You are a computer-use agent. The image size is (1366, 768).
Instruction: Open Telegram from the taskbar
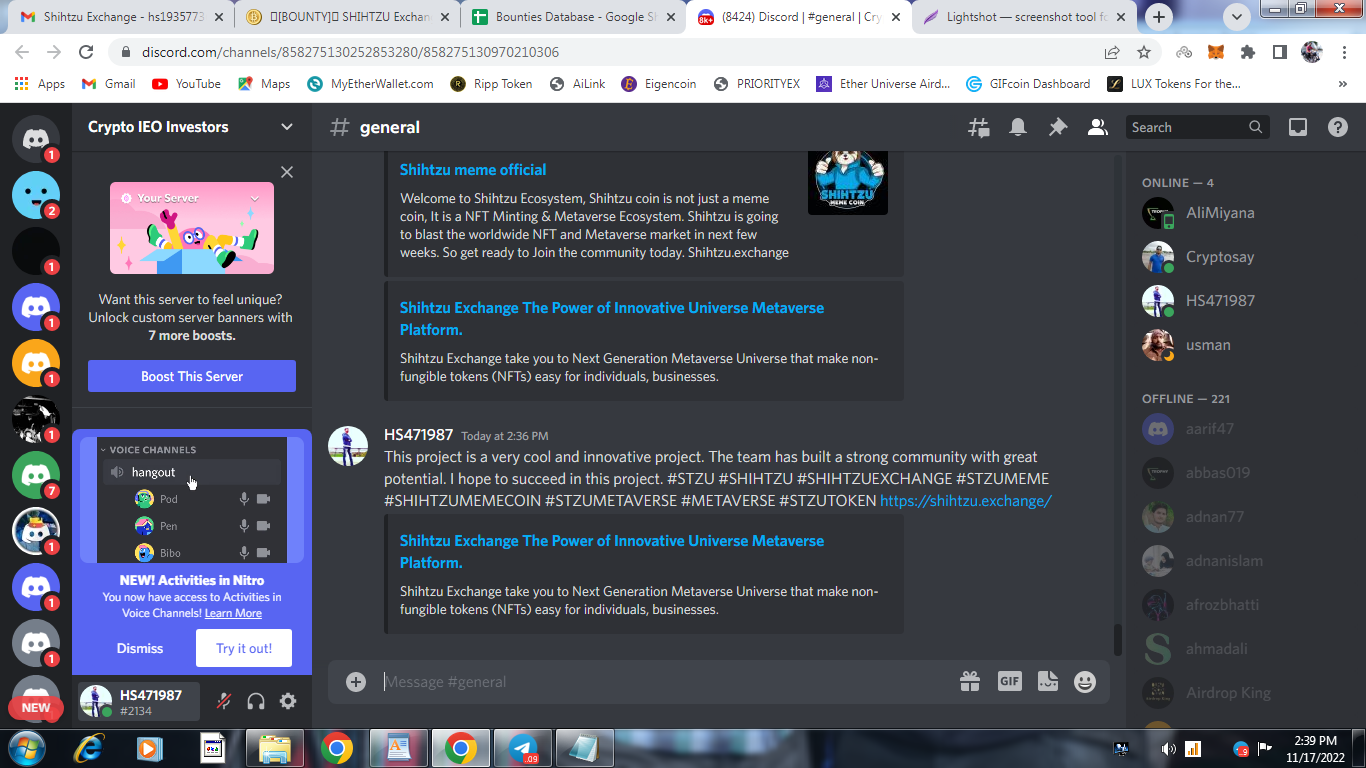point(523,747)
